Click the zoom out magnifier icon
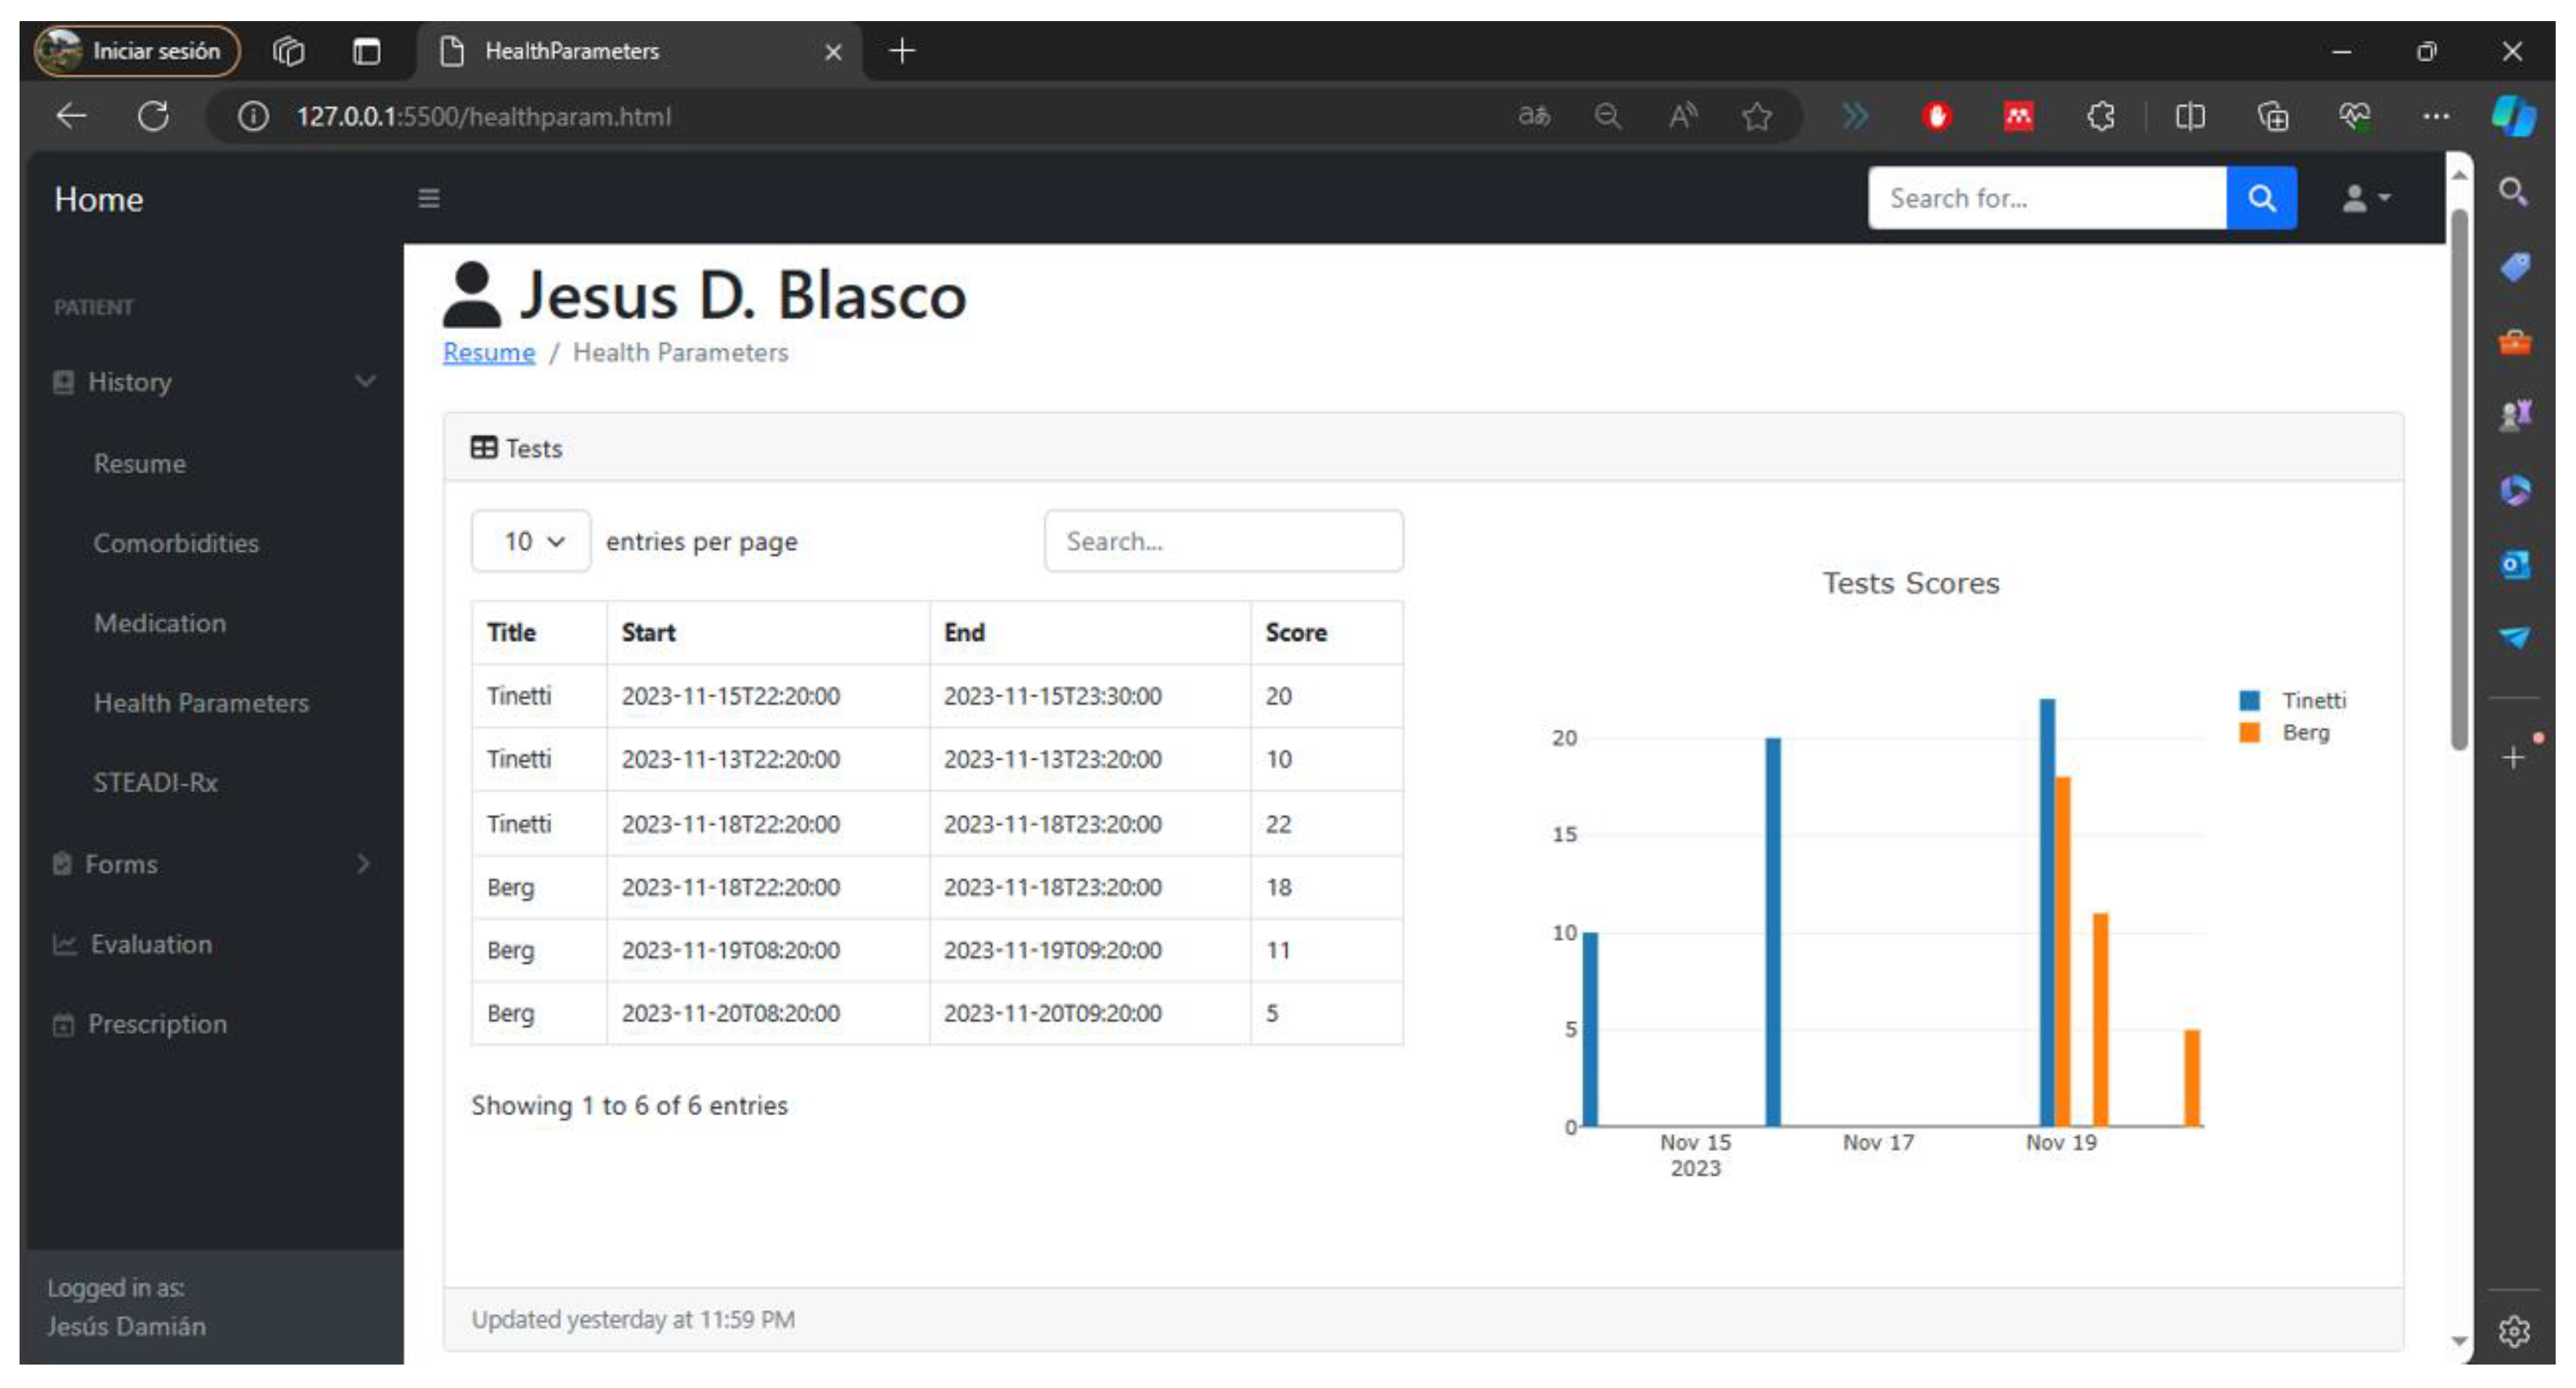Viewport: 2576px width, 1388px height. [x=1607, y=116]
